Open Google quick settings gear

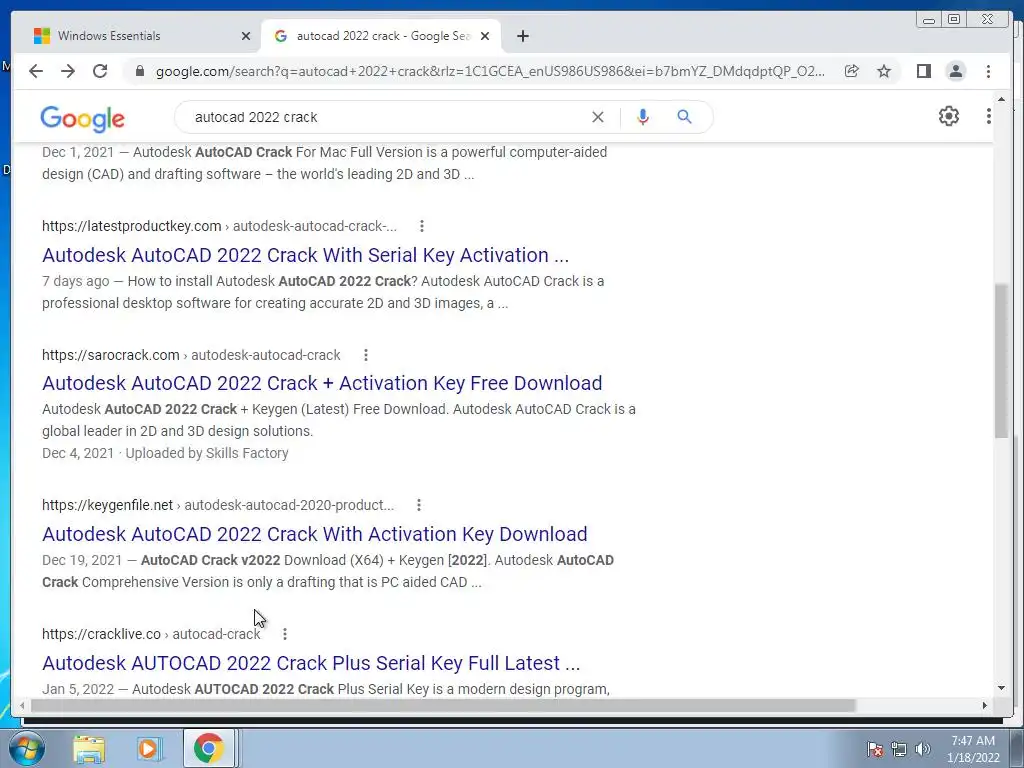[x=949, y=116]
